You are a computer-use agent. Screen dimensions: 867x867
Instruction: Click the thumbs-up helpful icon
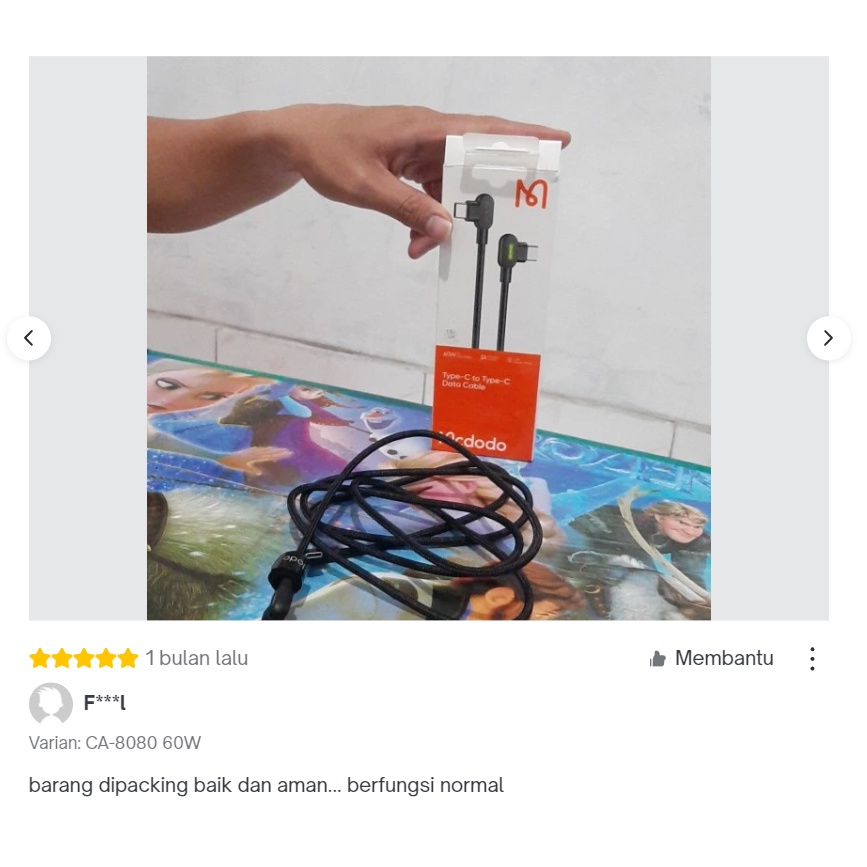pos(657,659)
